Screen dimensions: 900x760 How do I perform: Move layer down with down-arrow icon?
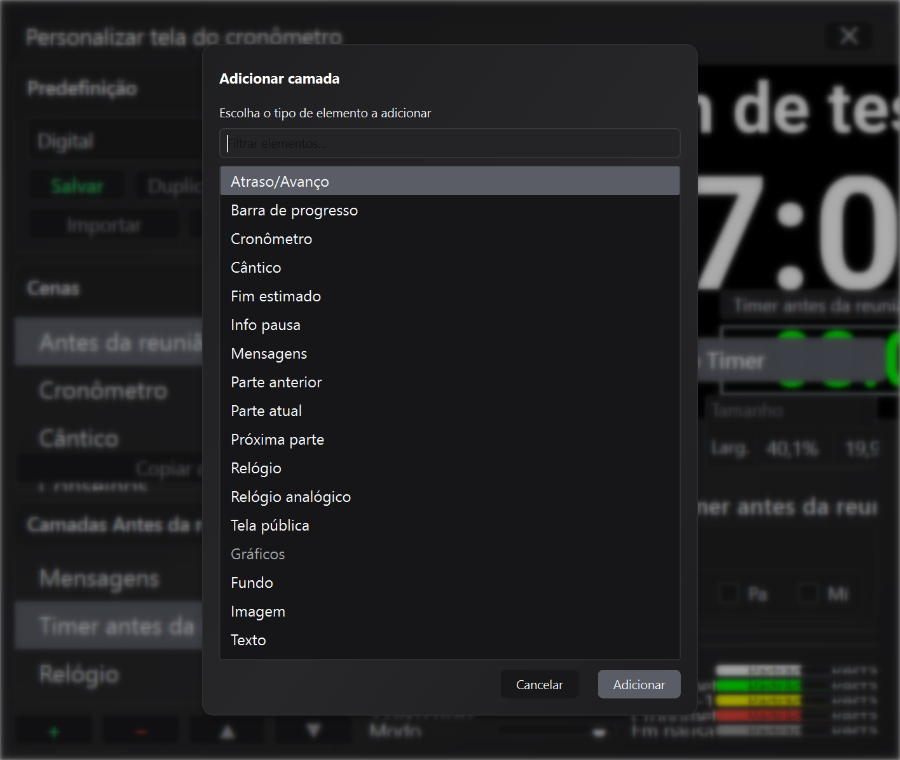click(313, 731)
